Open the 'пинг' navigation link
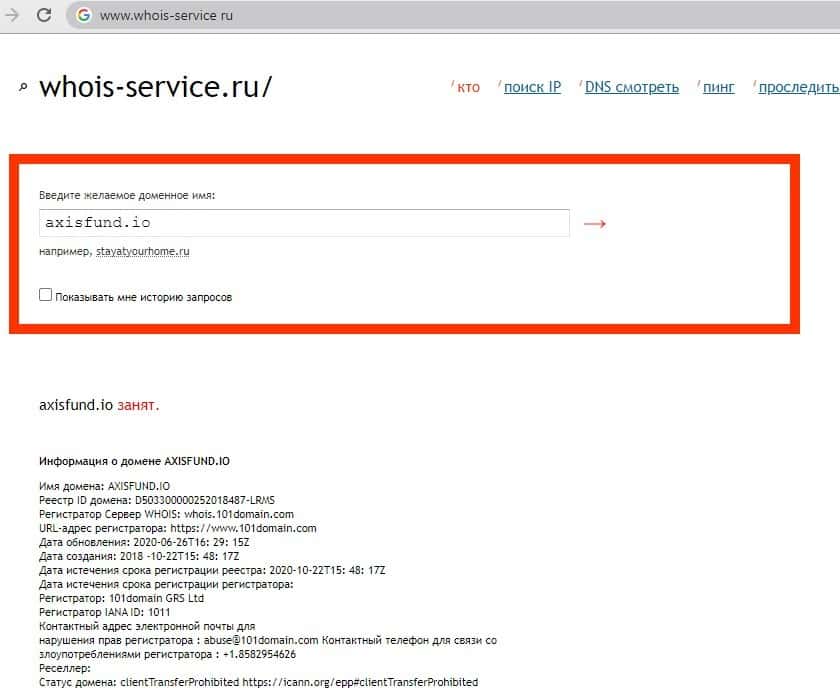 tap(718, 87)
